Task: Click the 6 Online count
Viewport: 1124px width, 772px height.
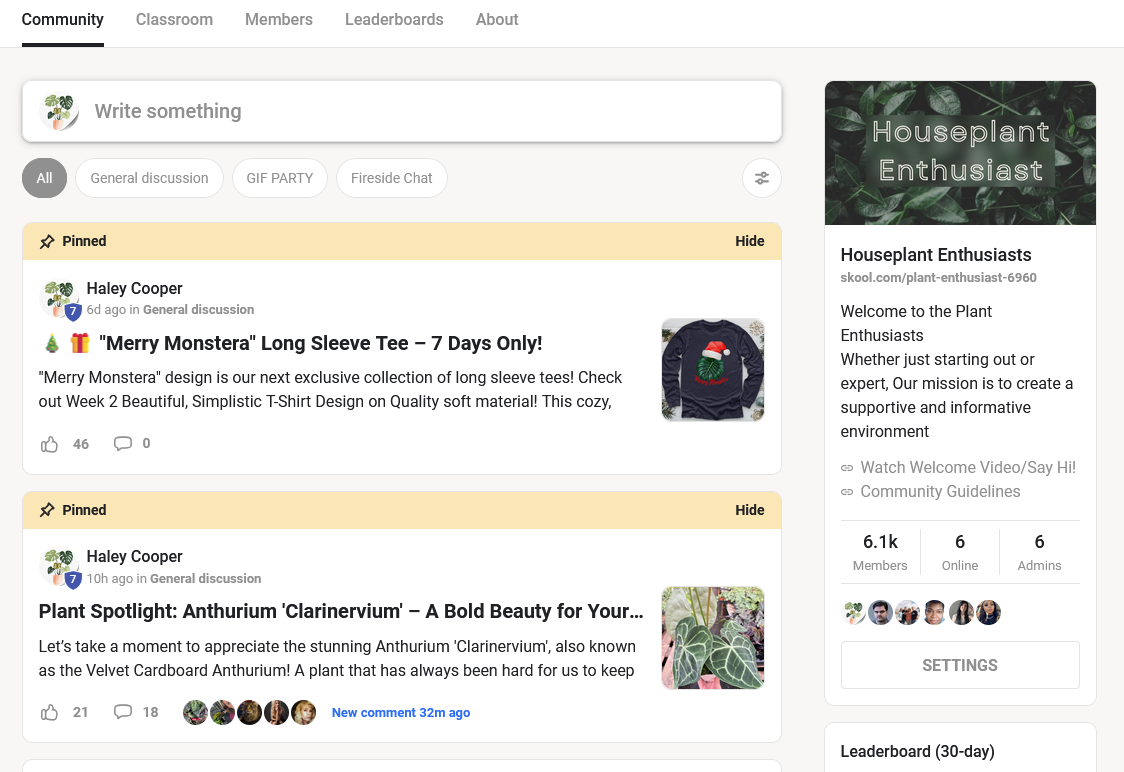Action: 960,552
